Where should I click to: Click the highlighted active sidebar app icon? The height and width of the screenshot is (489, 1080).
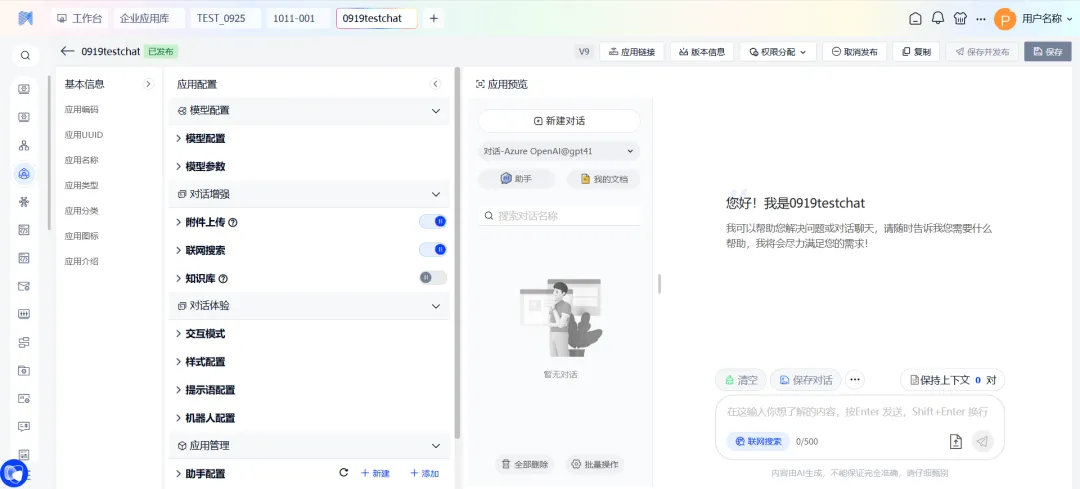(24, 174)
